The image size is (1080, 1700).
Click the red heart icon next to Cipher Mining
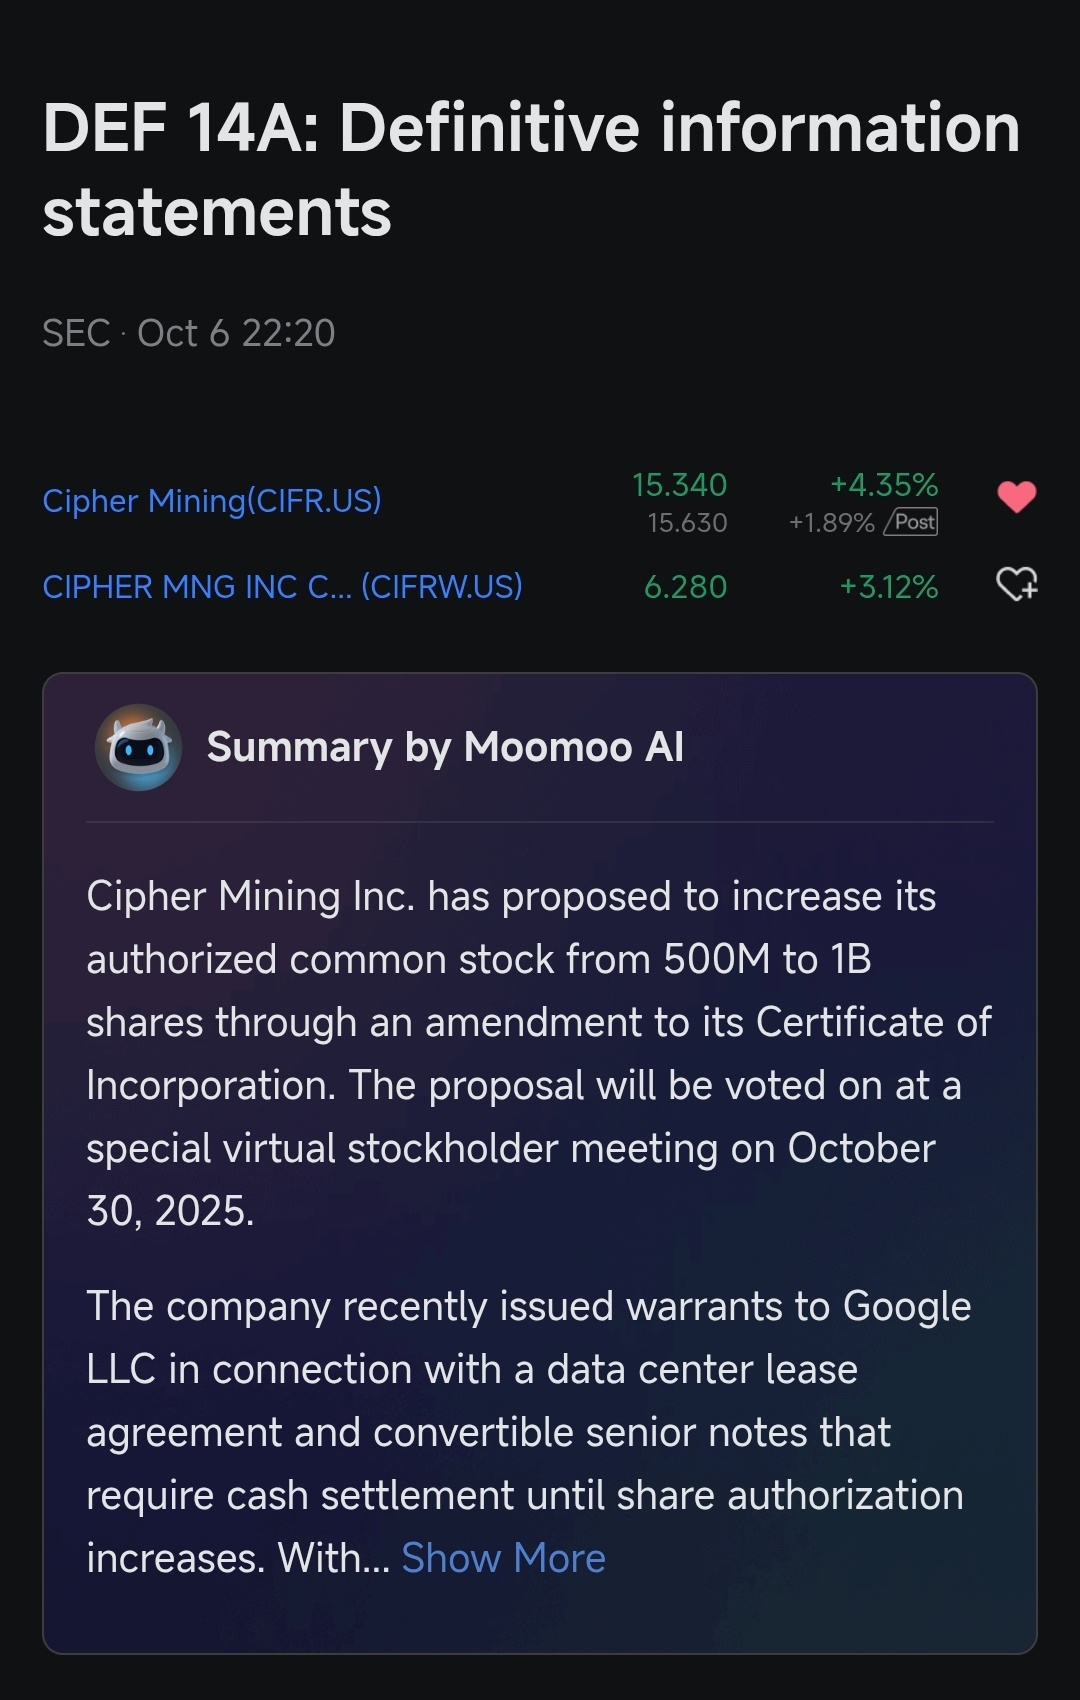tap(1018, 495)
